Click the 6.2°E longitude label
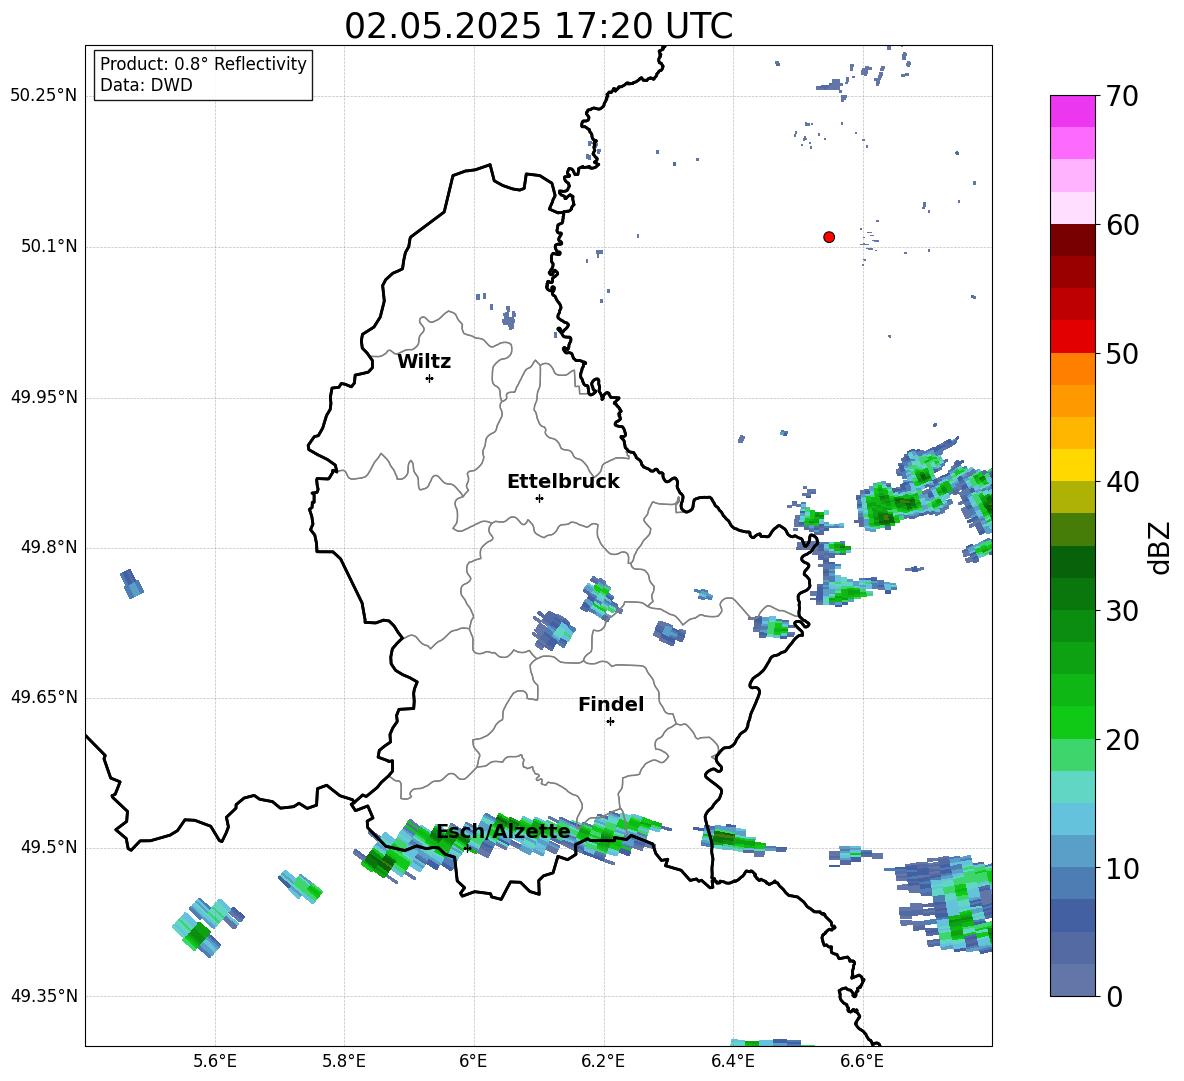Image resolution: width=1184 pixels, height=1081 pixels. pyautogui.click(x=603, y=1061)
